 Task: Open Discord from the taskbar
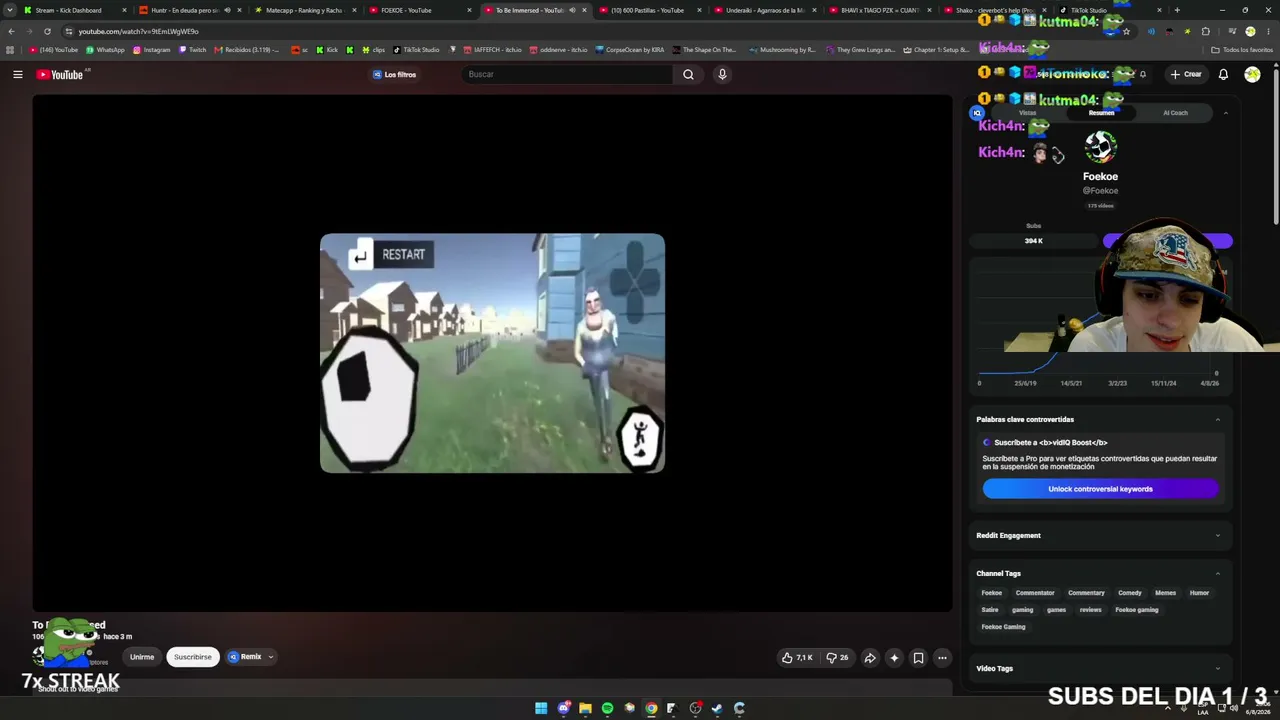pos(563,708)
